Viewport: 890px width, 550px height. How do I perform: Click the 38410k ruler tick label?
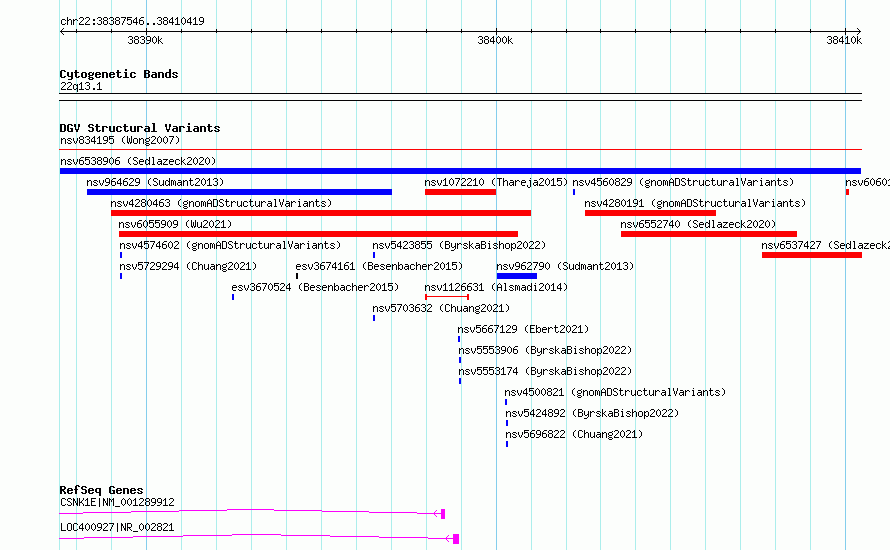(x=844, y=40)
